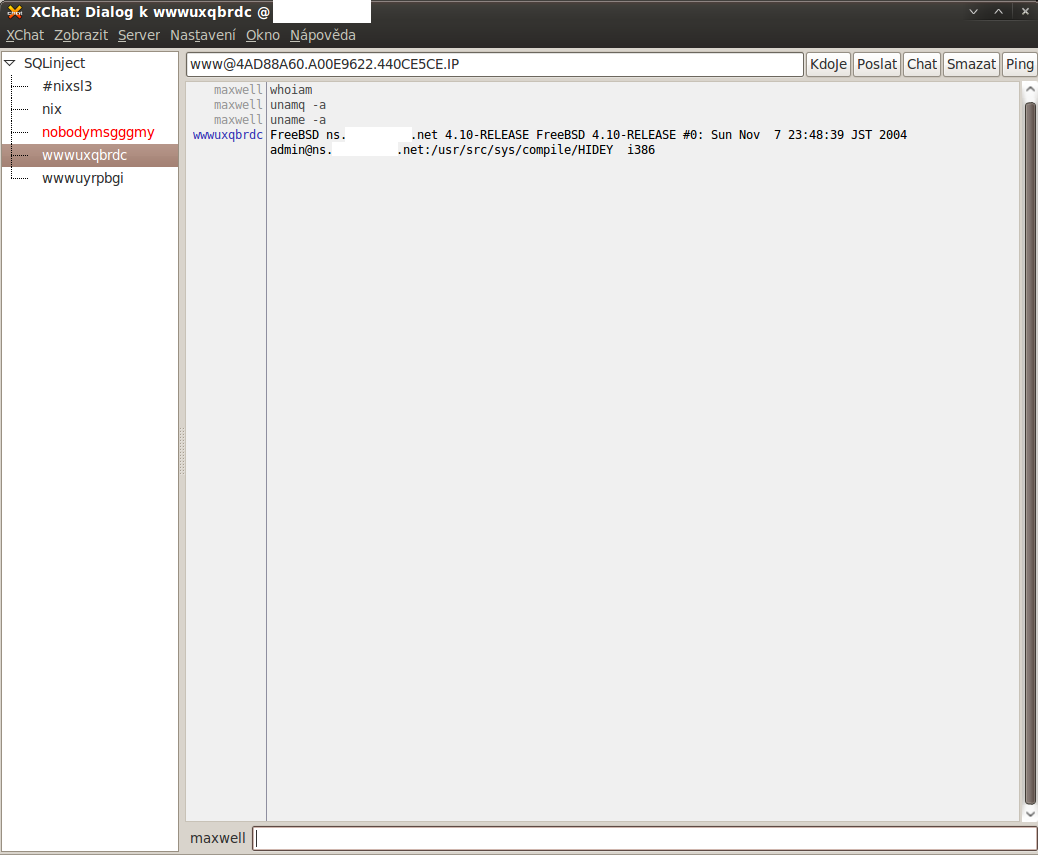
Task: Open the Server menu
Action: coord(138,35)
